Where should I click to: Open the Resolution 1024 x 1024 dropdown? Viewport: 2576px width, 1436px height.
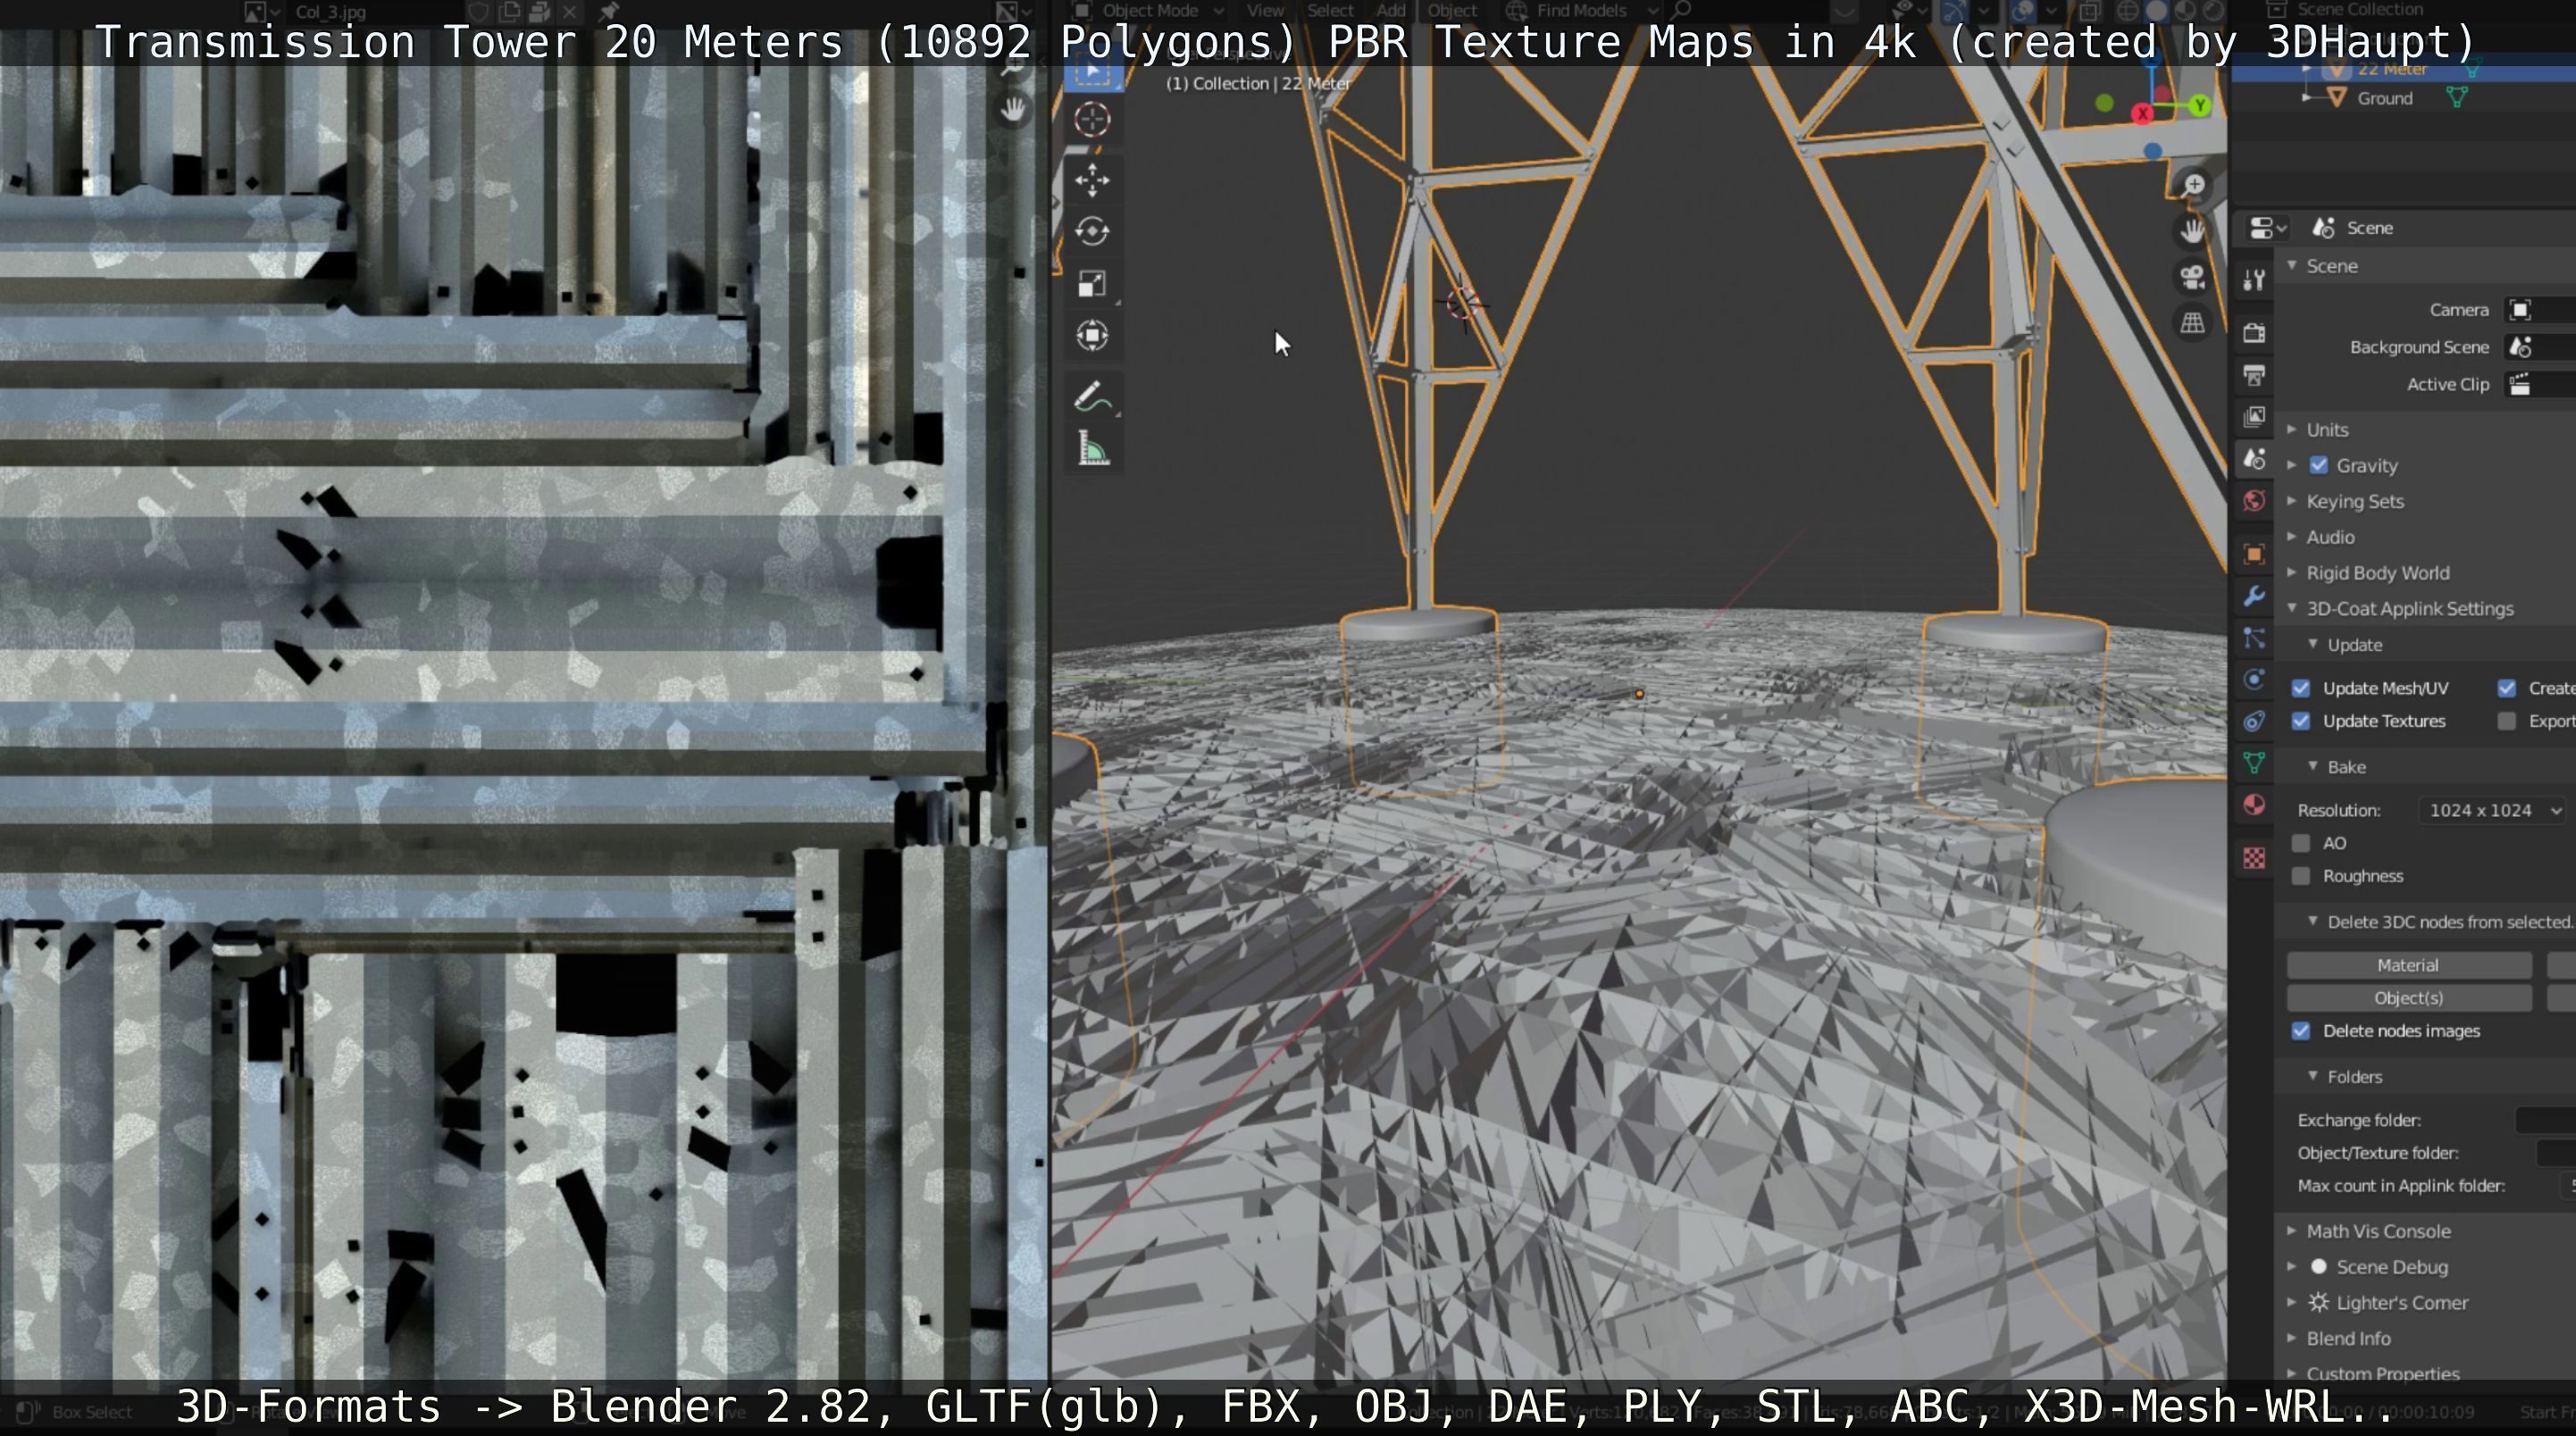pos(2493,810)
